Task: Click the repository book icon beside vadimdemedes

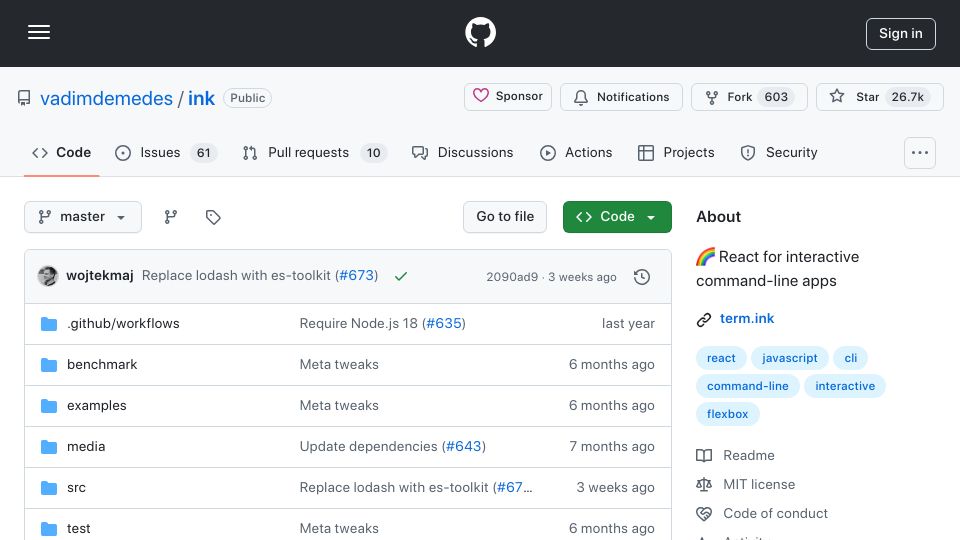Action: coord(24,98)
